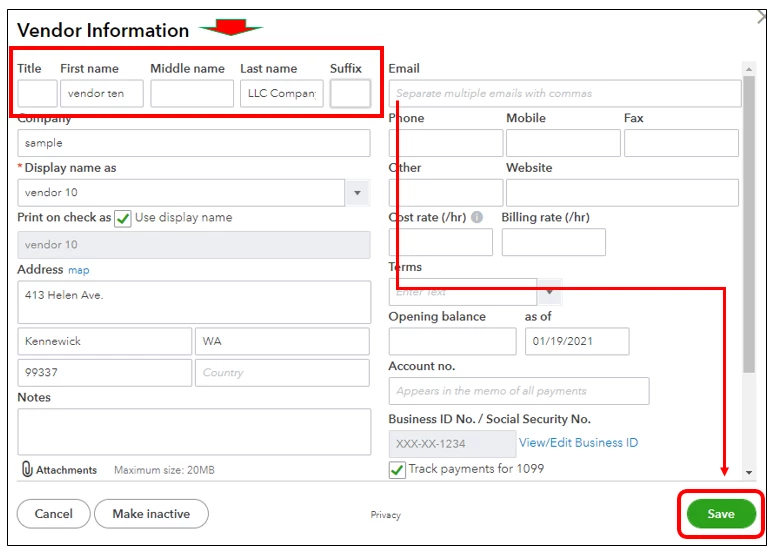Click the Cancel button
Viewport: 775px width, 557px height.
tap(53, 514)
